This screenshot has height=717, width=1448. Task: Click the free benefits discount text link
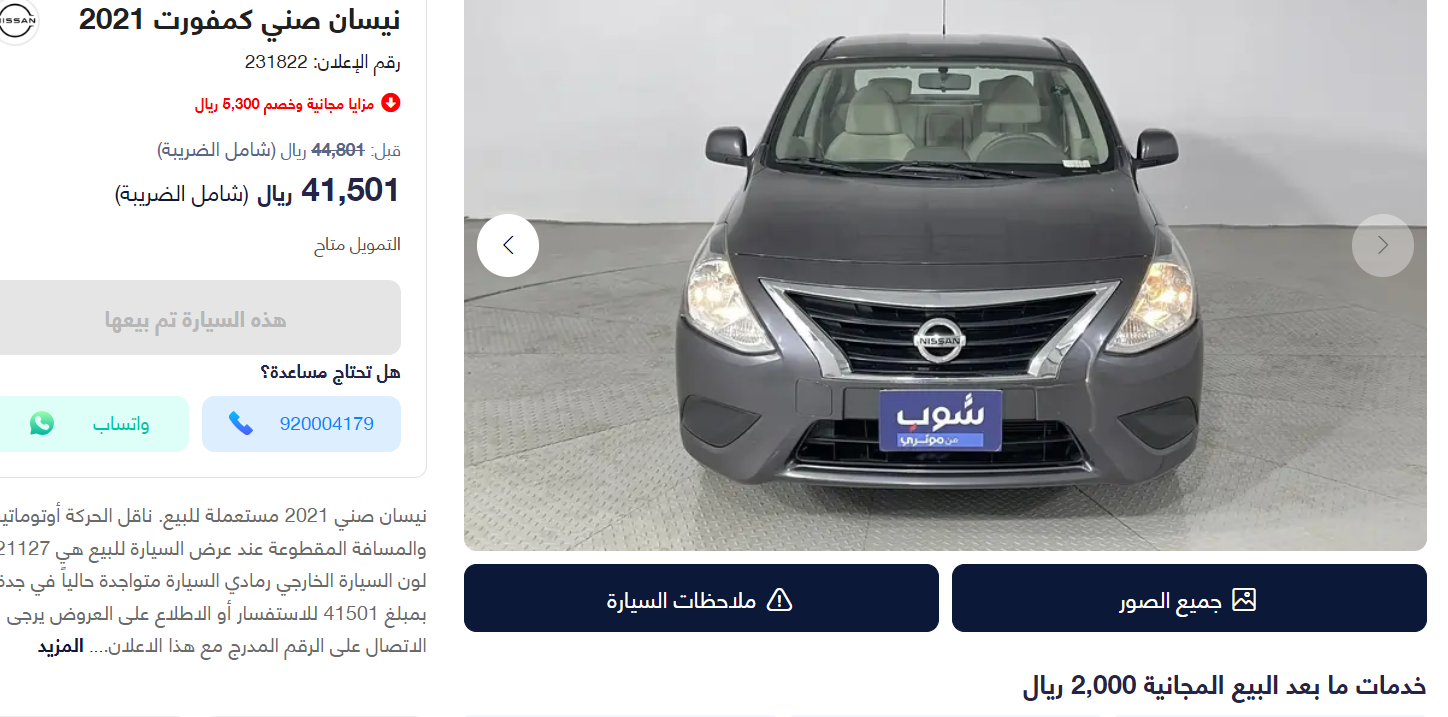(x=285, y=103)
